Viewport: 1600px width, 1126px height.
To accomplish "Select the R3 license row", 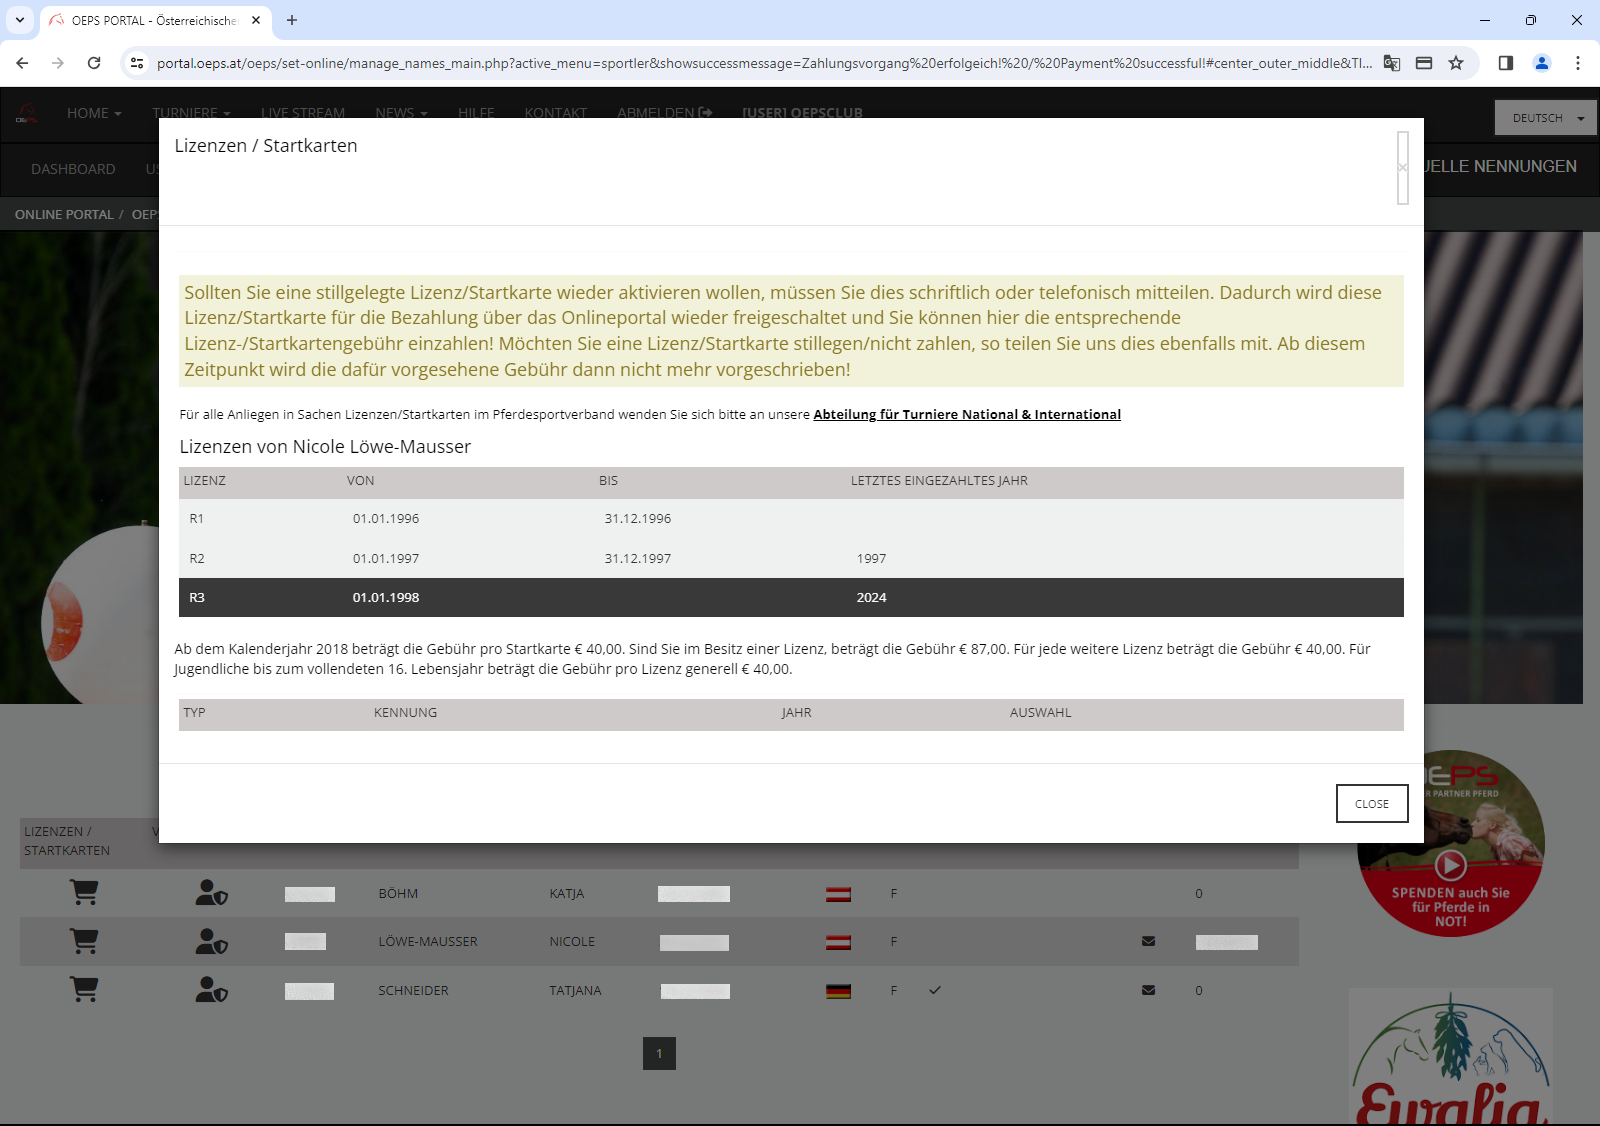I will click(791, 597).
